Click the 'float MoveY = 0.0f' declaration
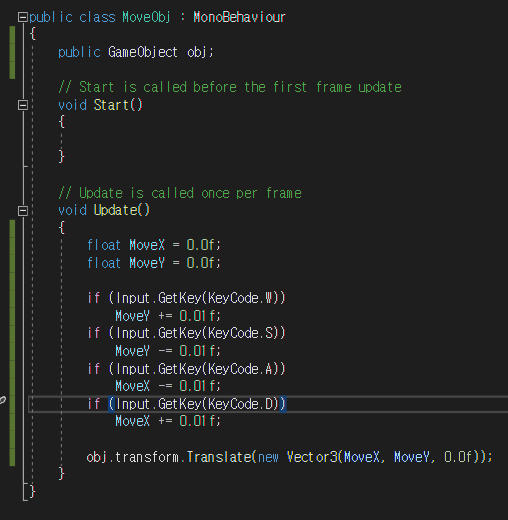508x520 pixels. 154,263
